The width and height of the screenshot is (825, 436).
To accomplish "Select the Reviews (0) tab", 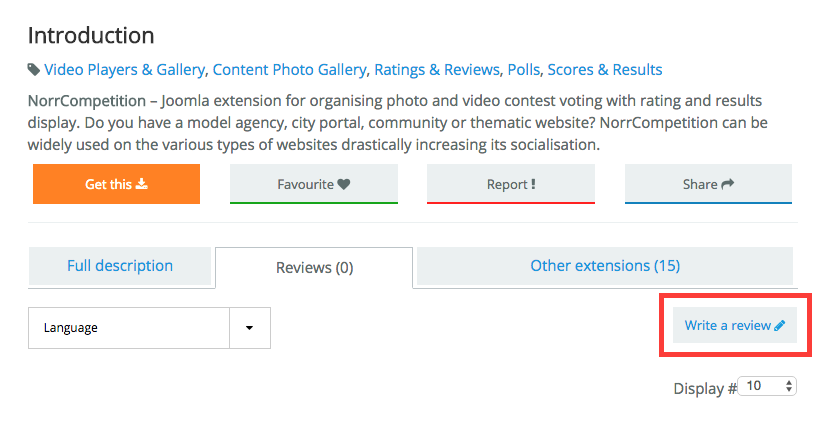I will [314, 268].
